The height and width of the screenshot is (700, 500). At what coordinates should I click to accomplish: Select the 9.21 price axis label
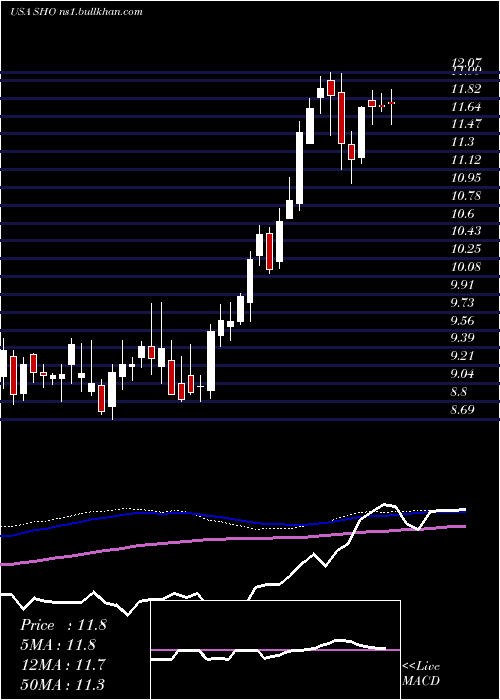tap(462, 356)
